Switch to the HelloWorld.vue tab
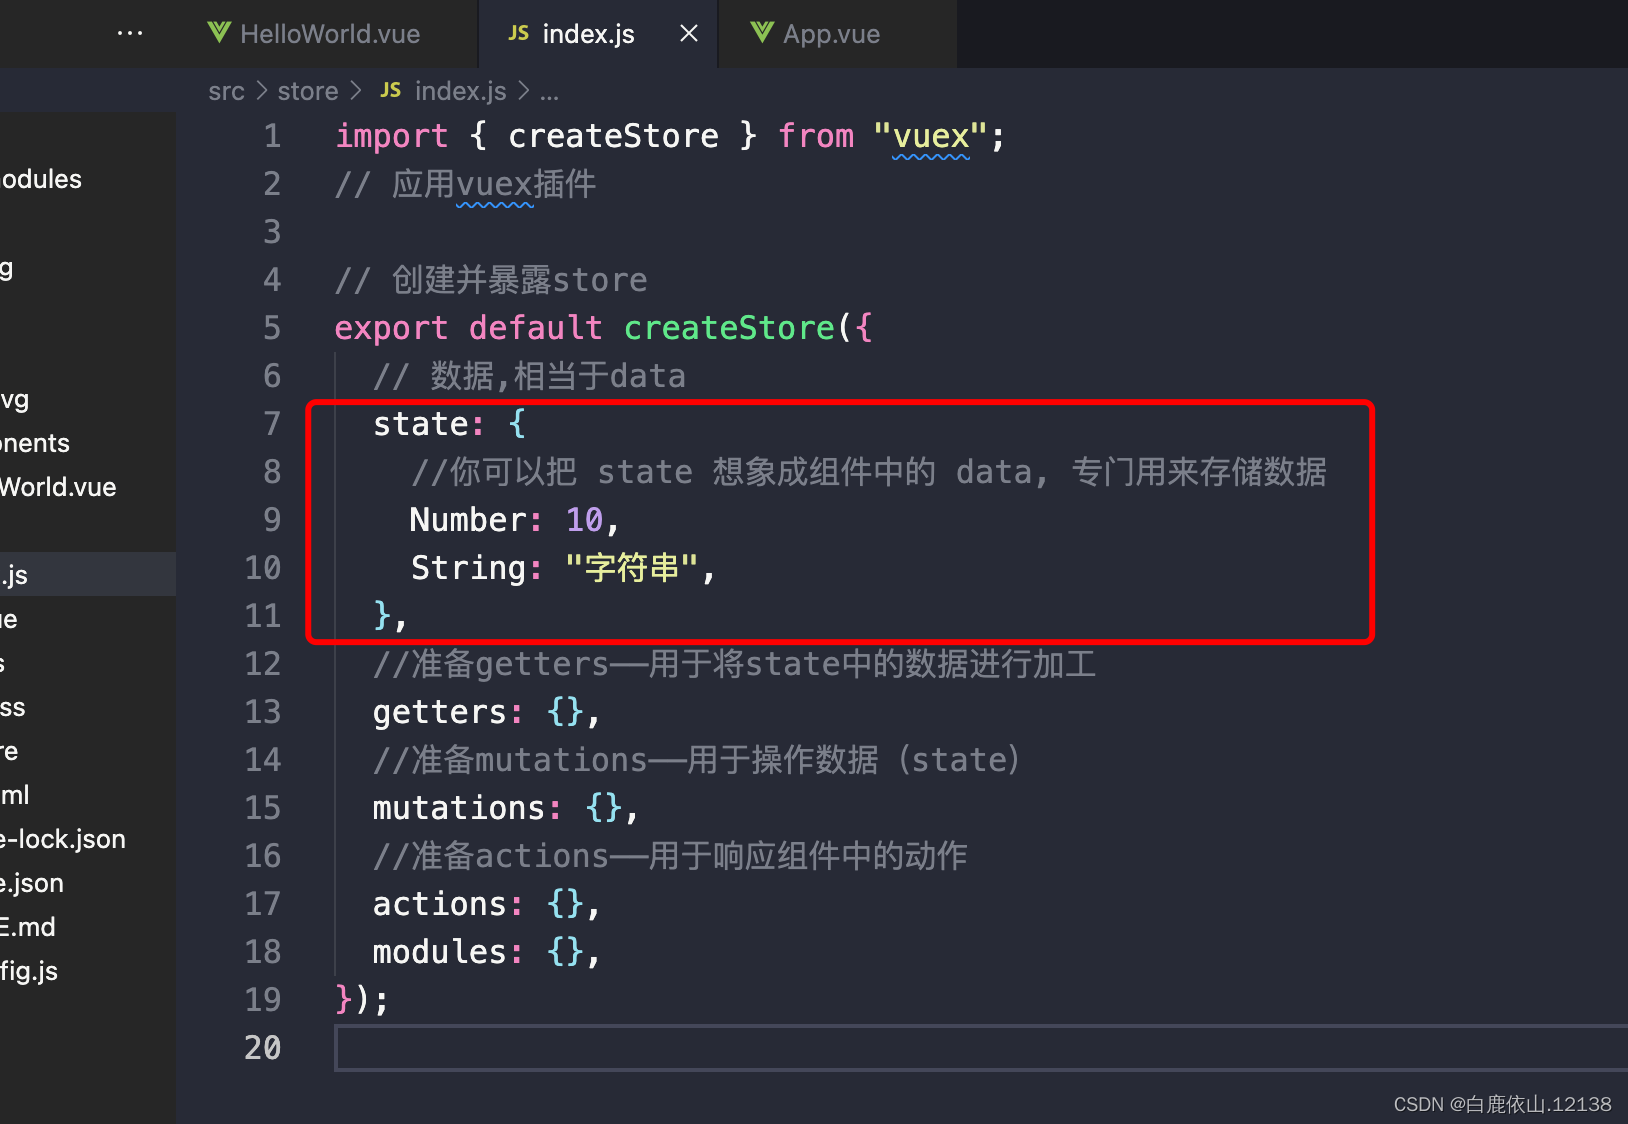The image size is (1628, 1124). (x=328, y=33)
